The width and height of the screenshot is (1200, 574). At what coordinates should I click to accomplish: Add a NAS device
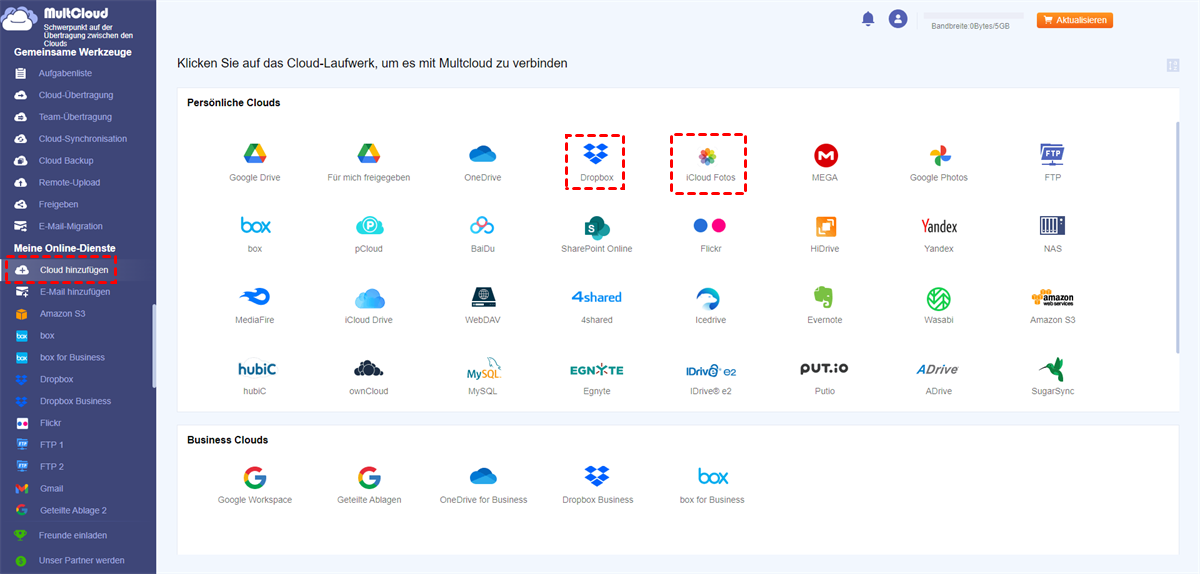(x=1052, y=235)
